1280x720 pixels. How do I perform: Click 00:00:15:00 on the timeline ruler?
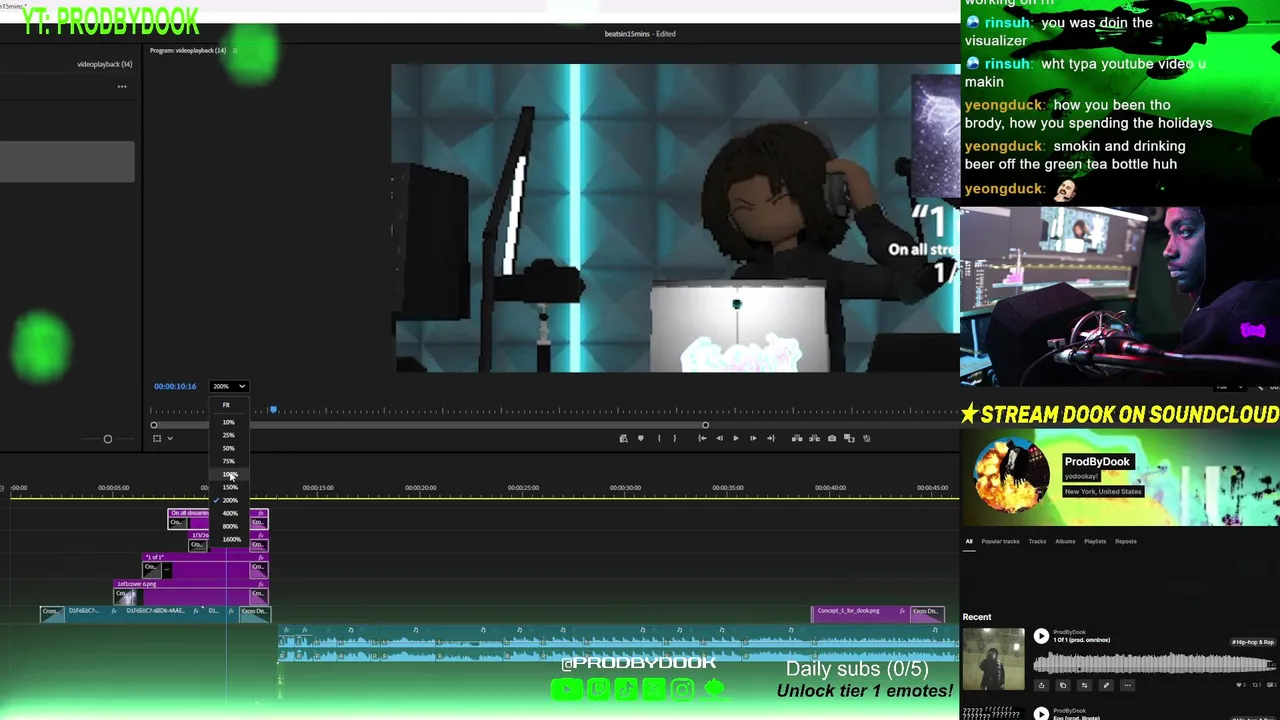point(318,488)
